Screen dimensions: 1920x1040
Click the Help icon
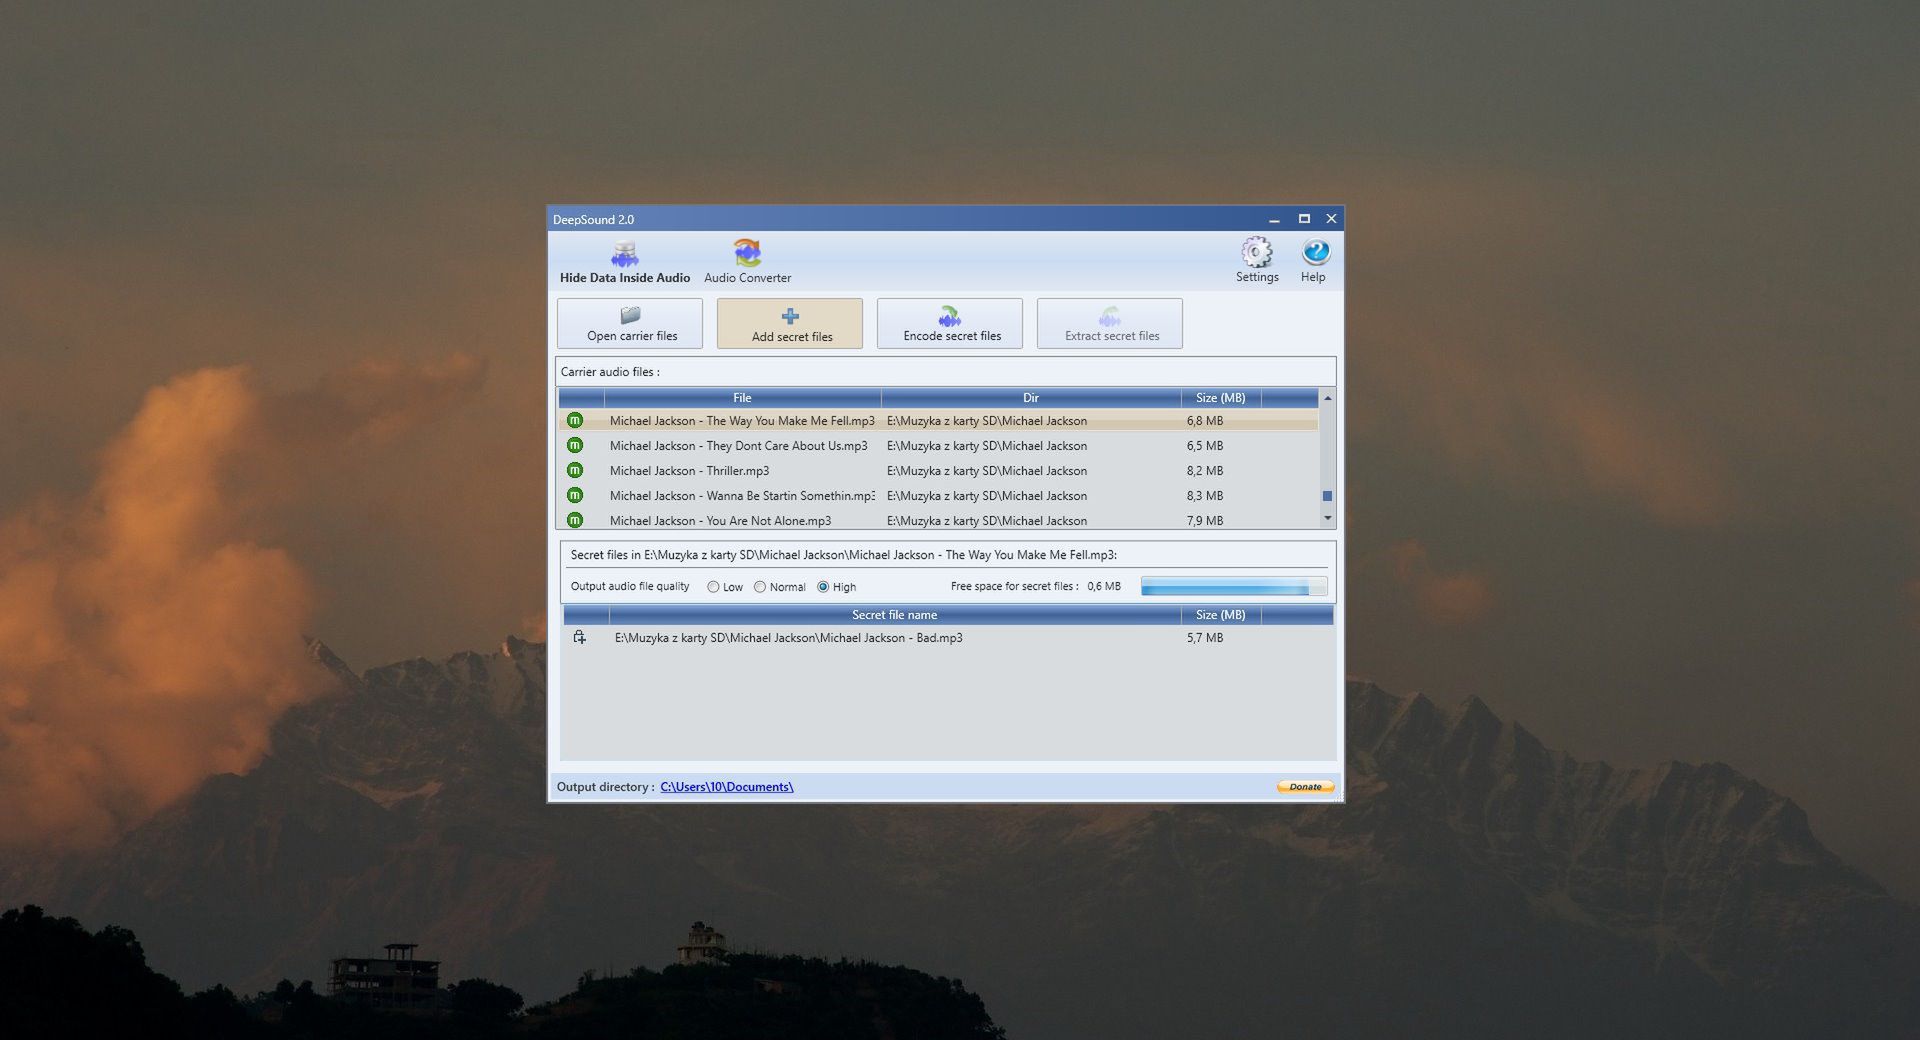(1314, 255)
